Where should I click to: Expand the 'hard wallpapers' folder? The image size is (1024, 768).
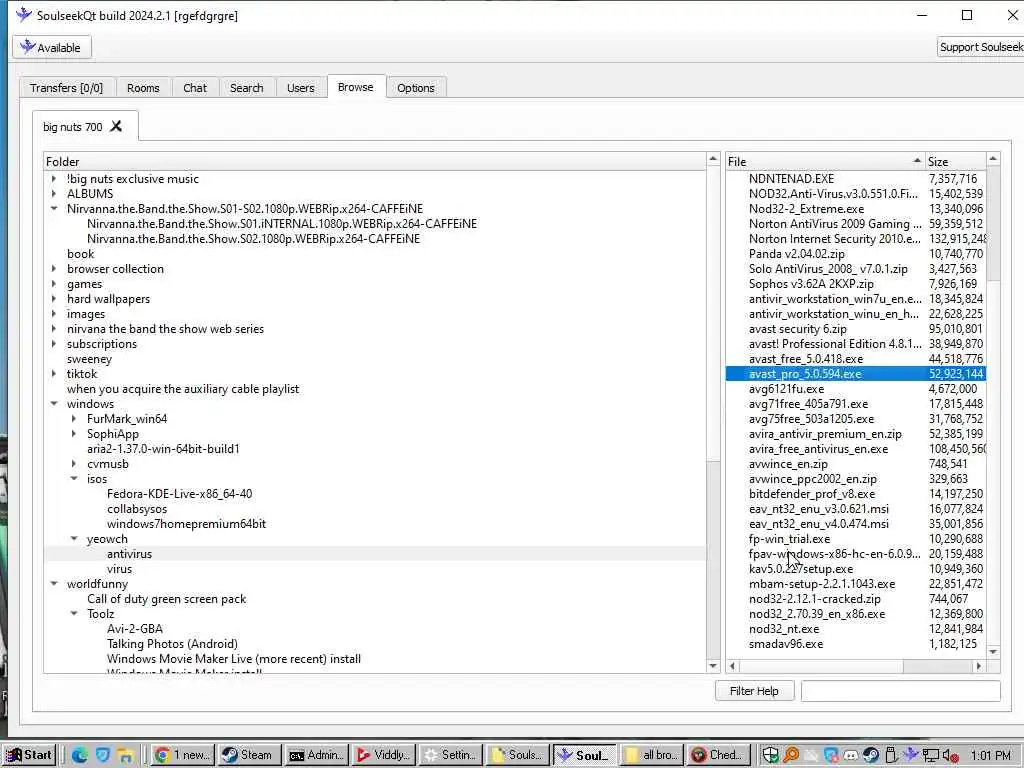coord(54,298)
